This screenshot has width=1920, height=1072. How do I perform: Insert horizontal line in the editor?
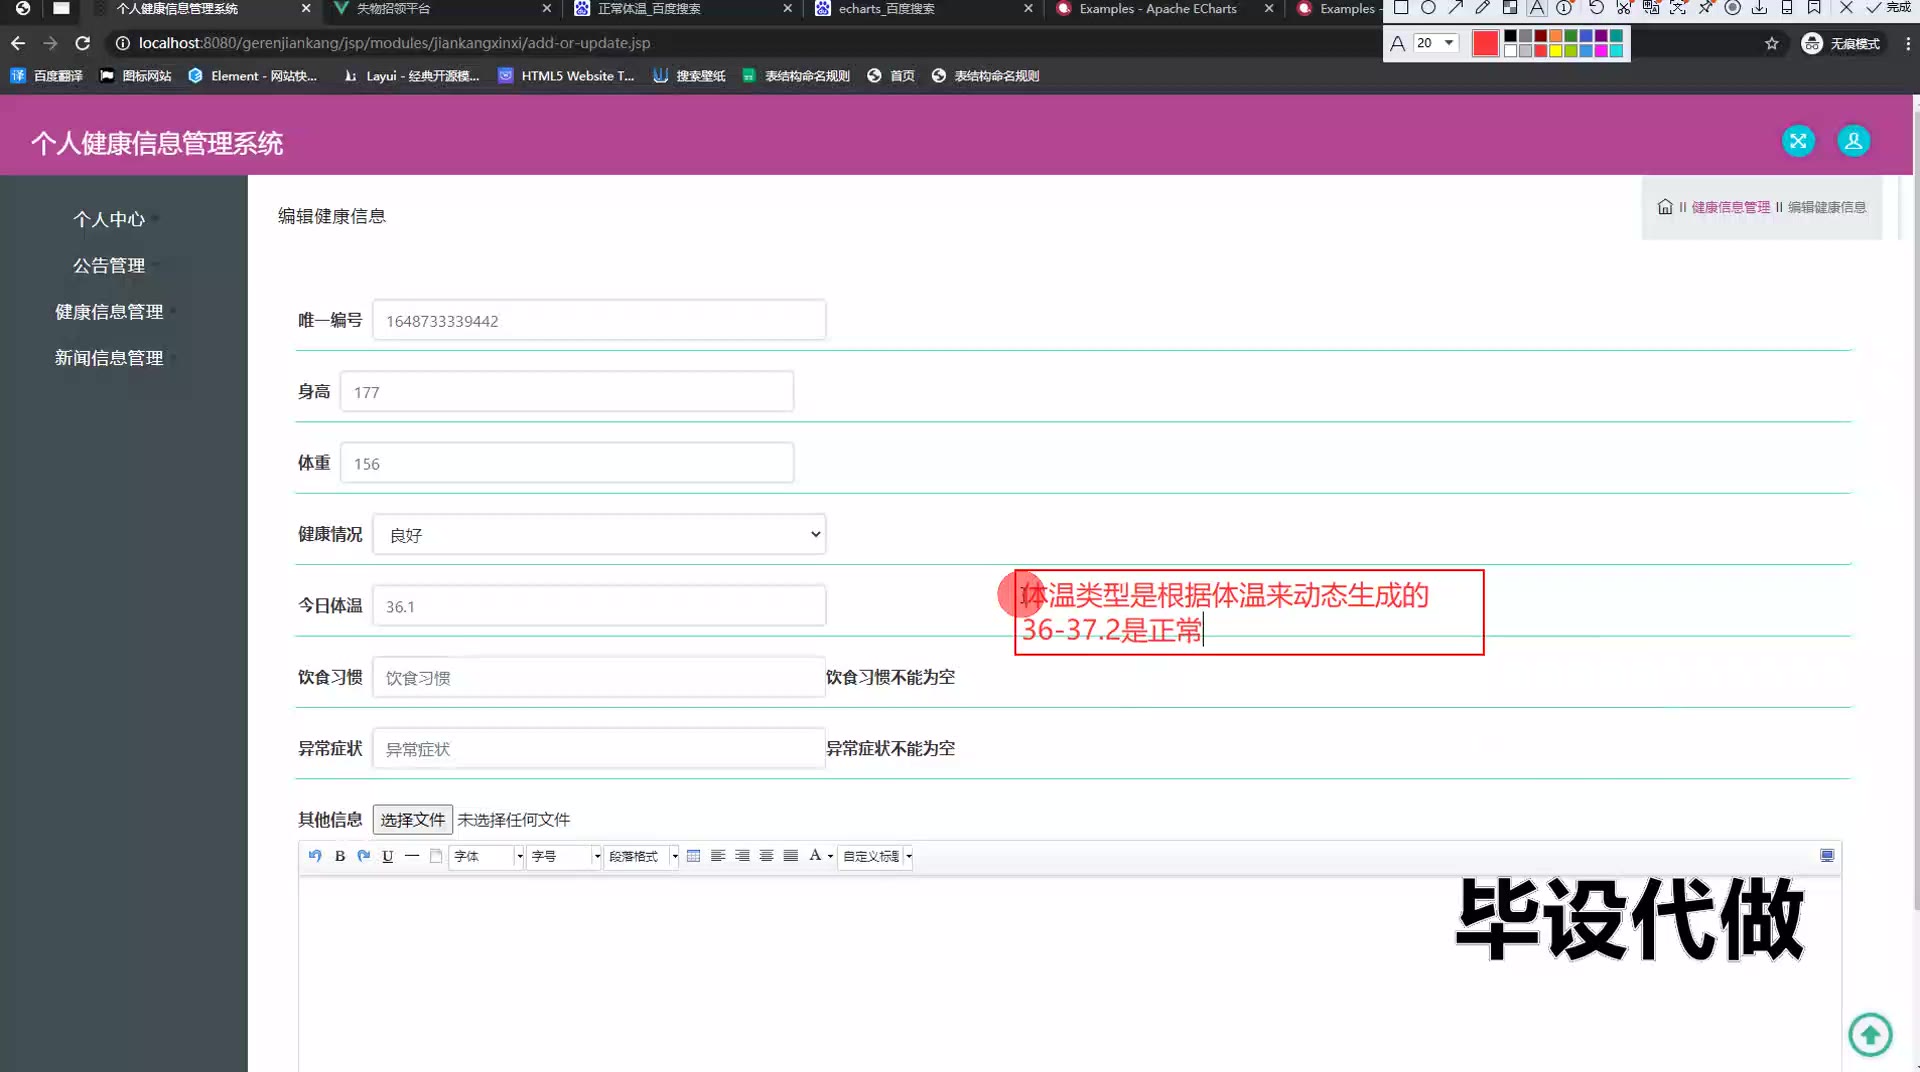point(412,856)
